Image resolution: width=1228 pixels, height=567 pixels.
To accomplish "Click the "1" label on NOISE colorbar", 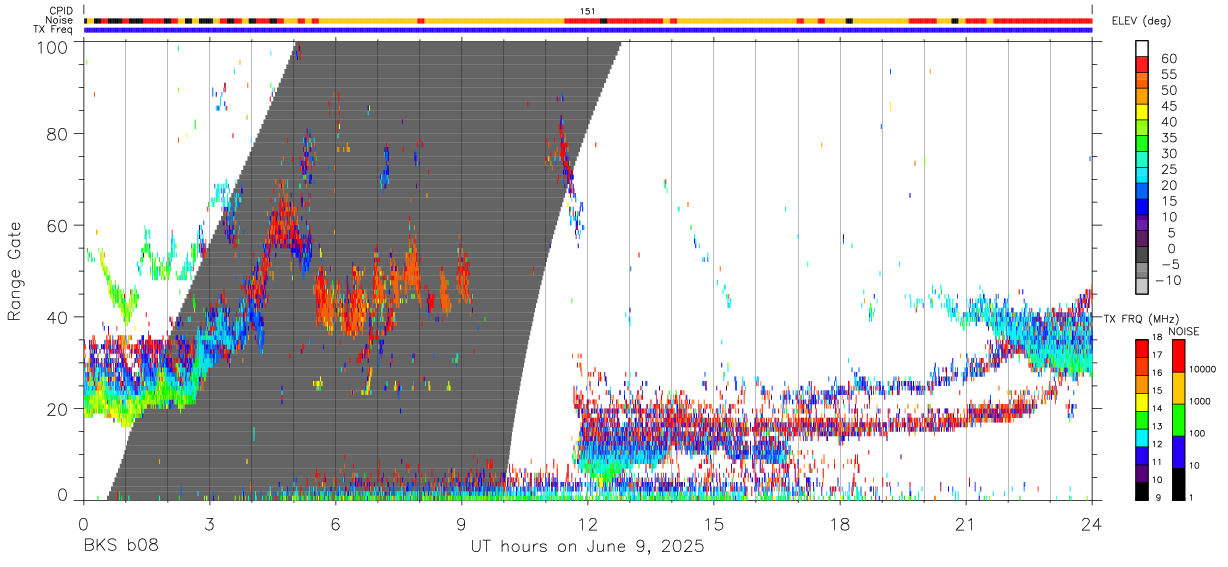I will click(1191, 498).
